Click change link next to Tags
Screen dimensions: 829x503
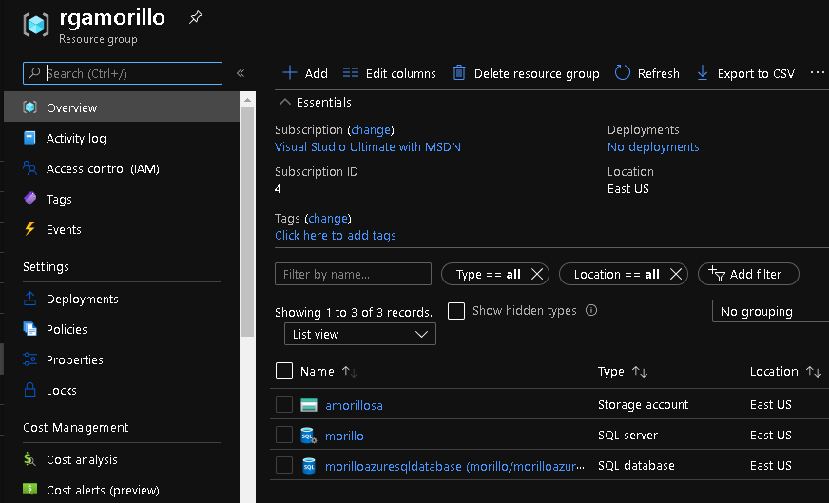point(328,218)
